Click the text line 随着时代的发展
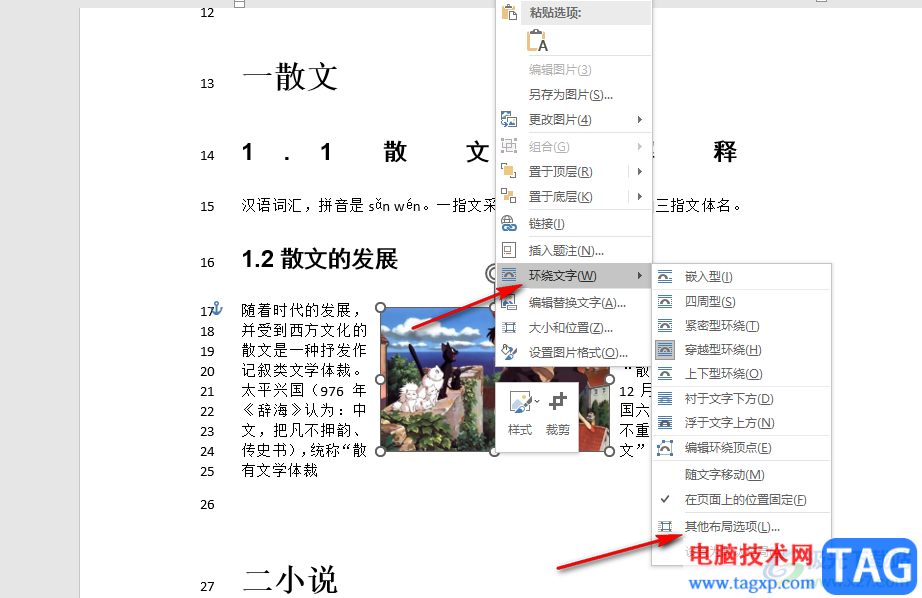Screen dimensions: 922x598 296,310
